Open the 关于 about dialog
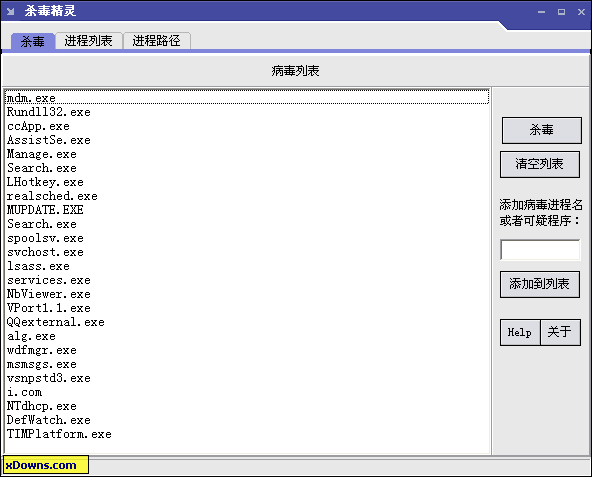592x477 pixels. 560,332
